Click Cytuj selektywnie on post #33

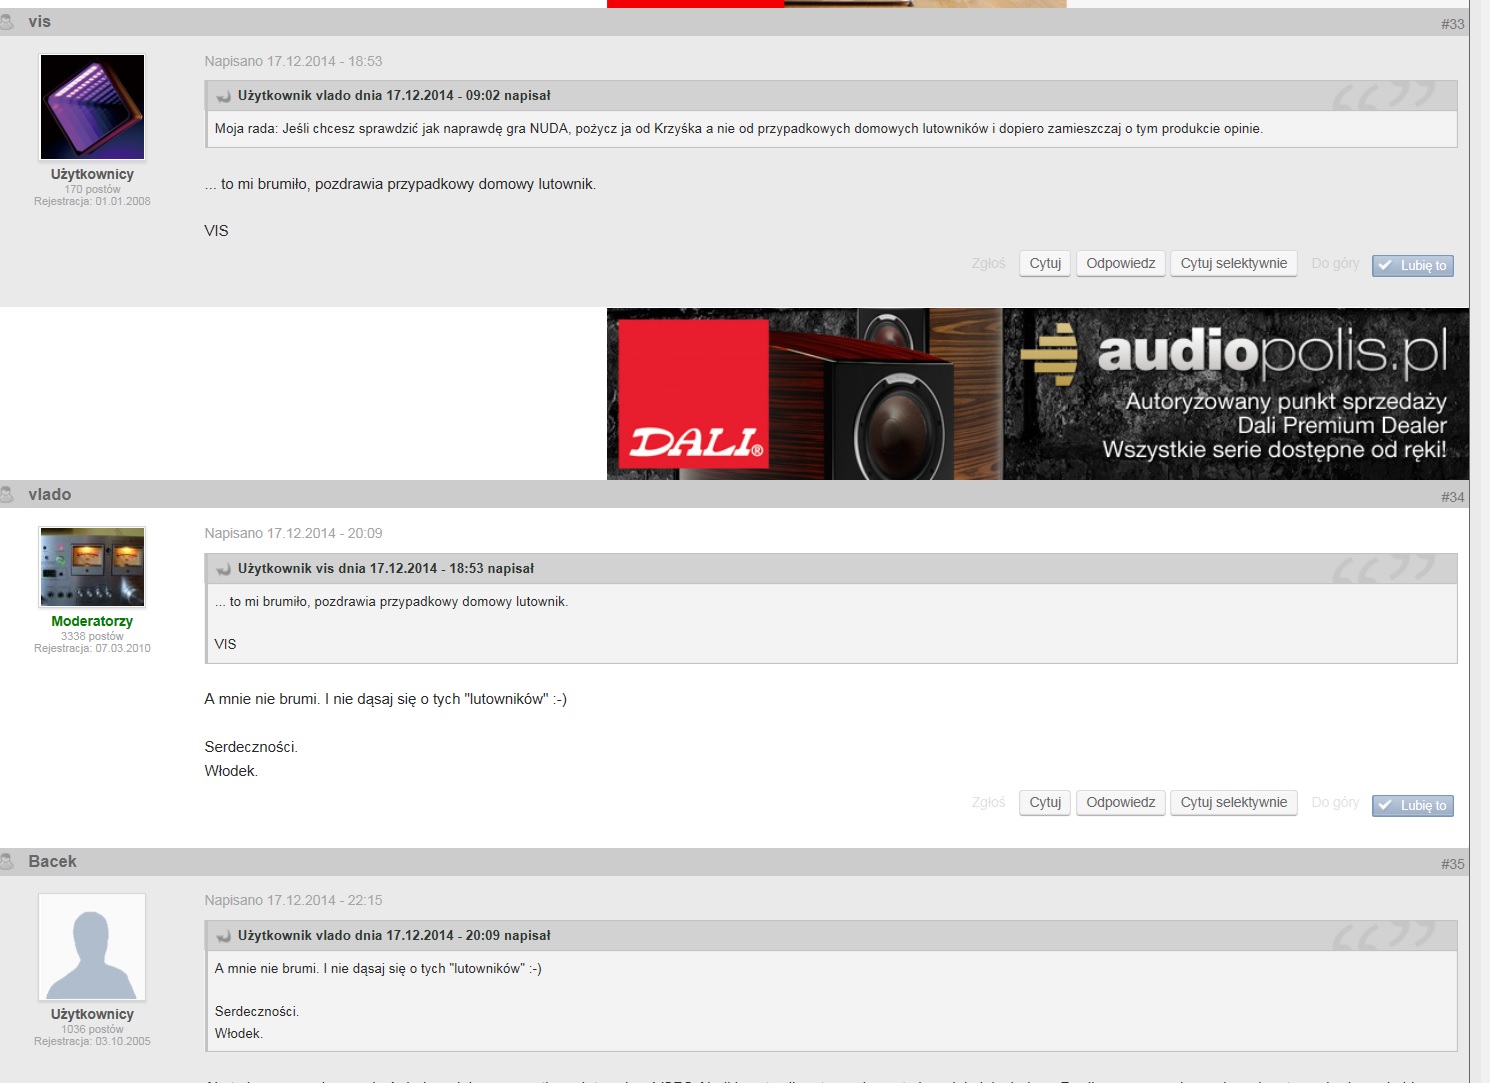(x=1233, y=264)
